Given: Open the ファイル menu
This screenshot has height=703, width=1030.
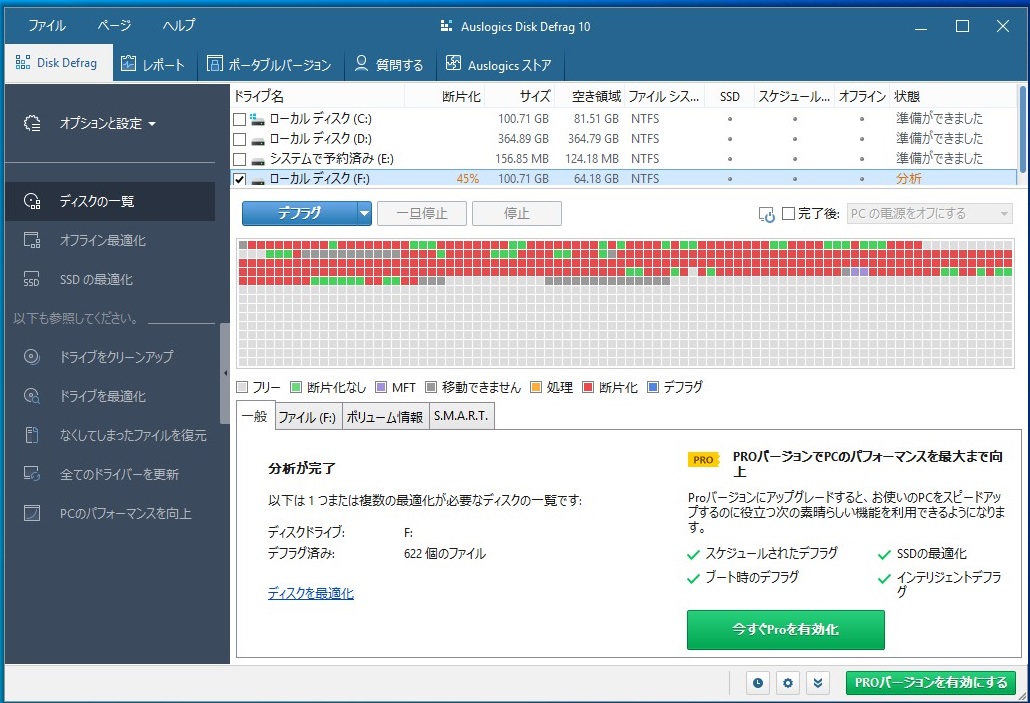Looking at the screenshot, I should (47, 26).
